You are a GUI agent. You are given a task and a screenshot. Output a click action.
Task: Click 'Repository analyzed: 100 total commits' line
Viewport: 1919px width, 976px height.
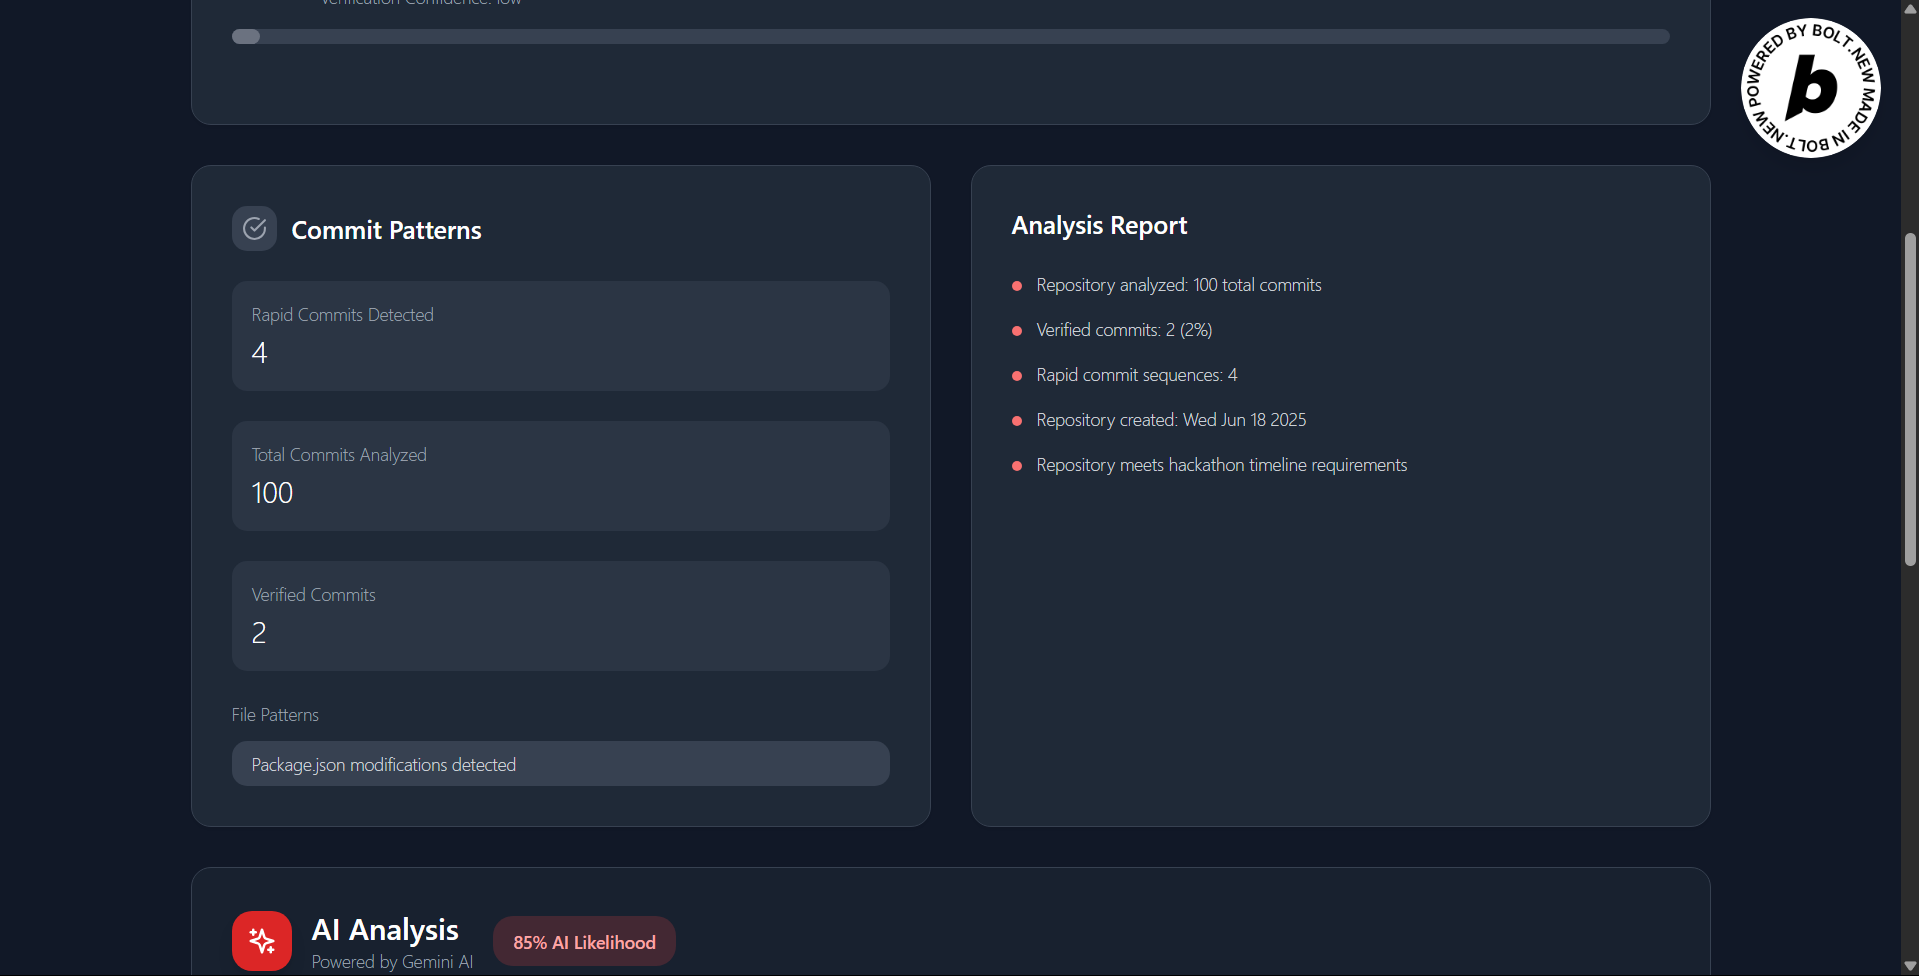[x=1179, y=285]
